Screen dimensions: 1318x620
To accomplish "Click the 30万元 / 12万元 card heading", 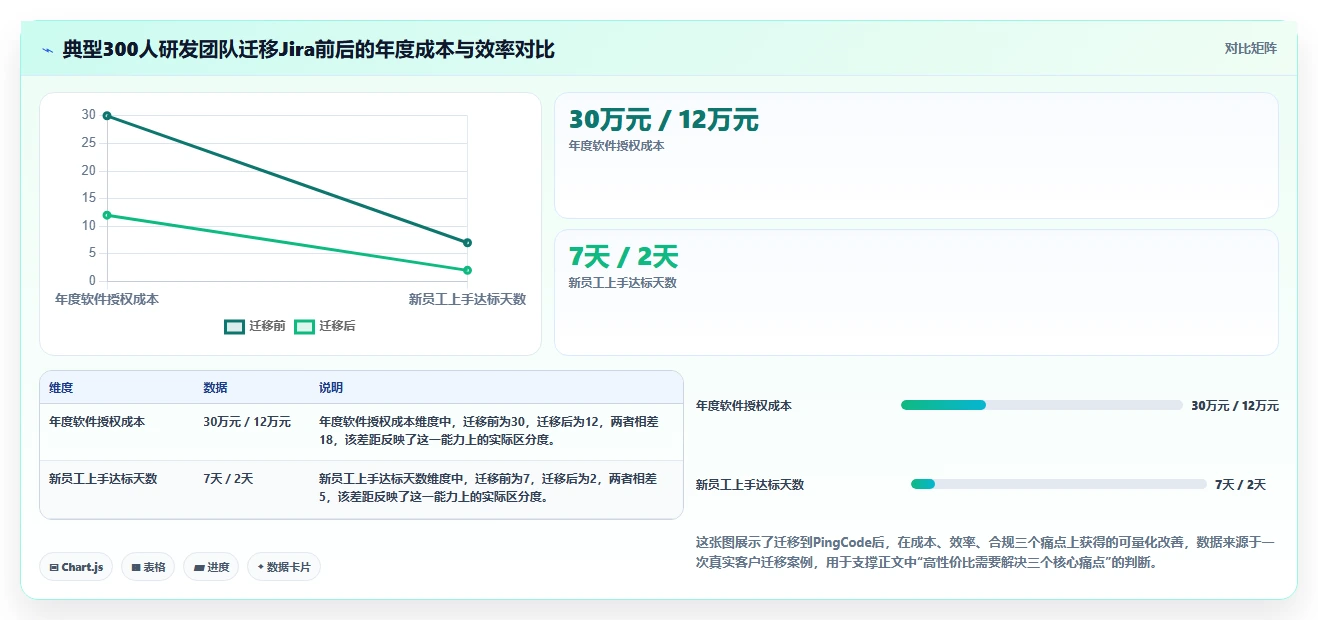I will pos(664,120).
